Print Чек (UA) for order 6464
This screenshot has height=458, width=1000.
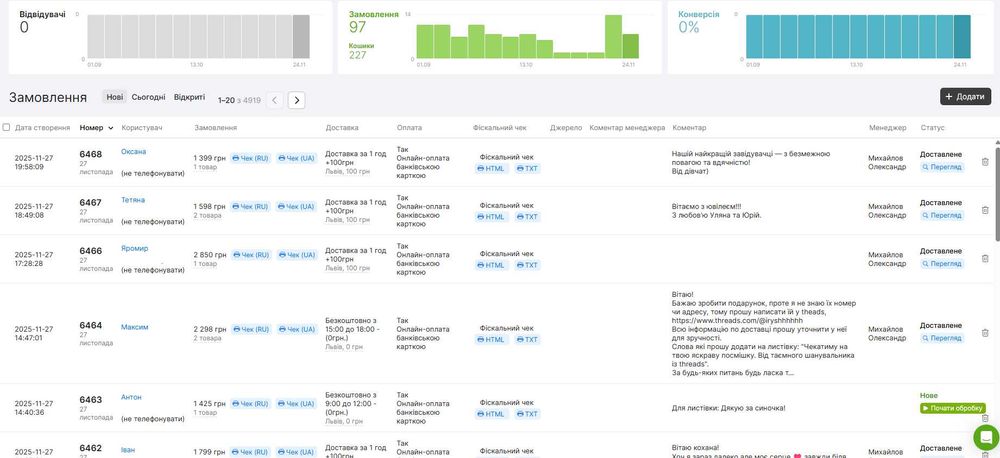[296, 328]
